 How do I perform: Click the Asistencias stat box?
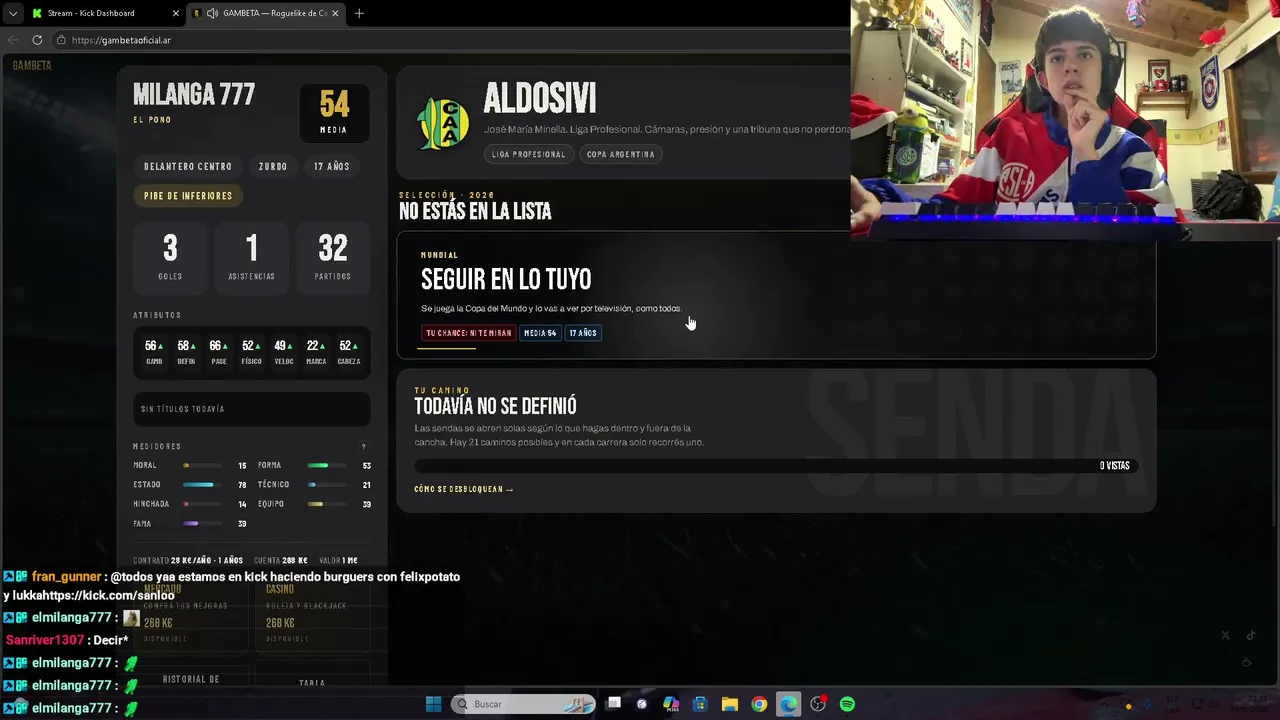251,257
